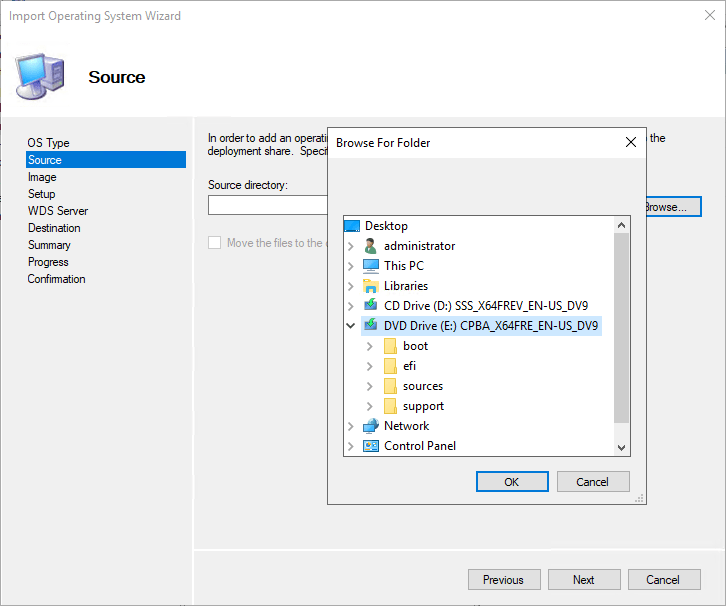Select the Desktop icon at tree root
Screen dimensions: 726x606
(x=352, y=226)
